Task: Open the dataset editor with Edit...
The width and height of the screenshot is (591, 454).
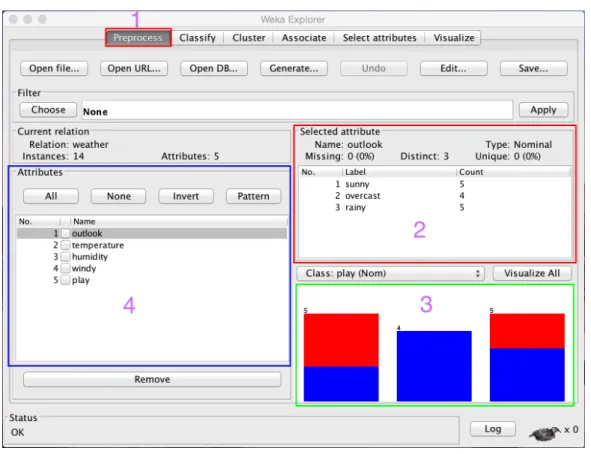Action: 453,69
